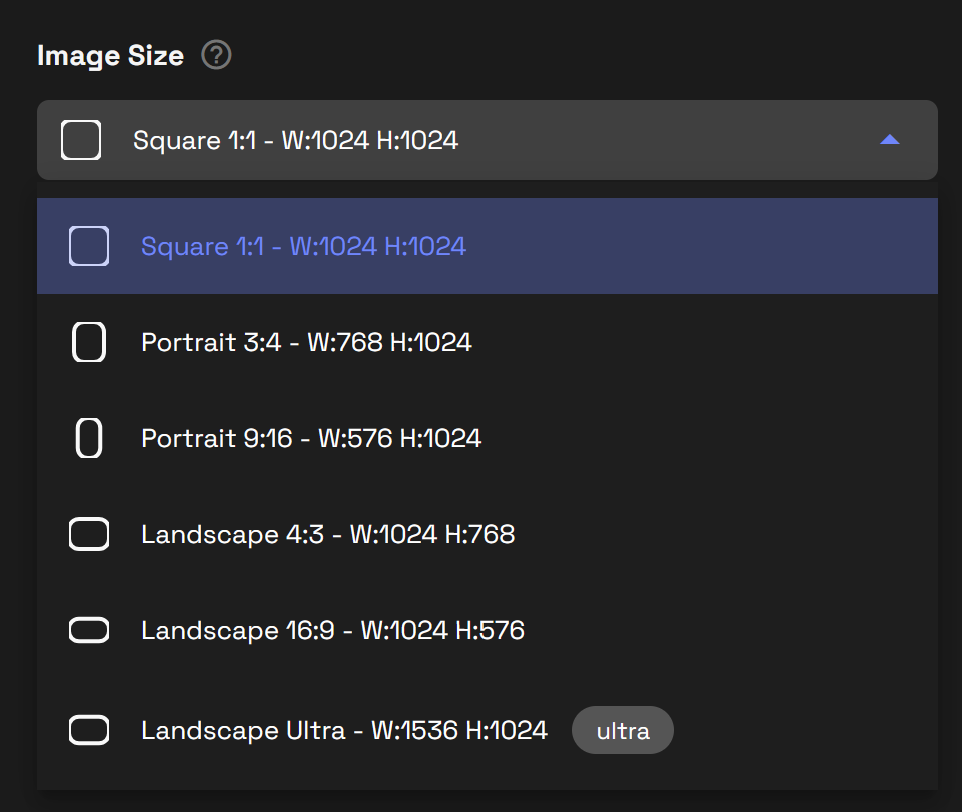Click the Image Size section label
The width and height of the screenshot is (962, 812).
pos(110,55)
